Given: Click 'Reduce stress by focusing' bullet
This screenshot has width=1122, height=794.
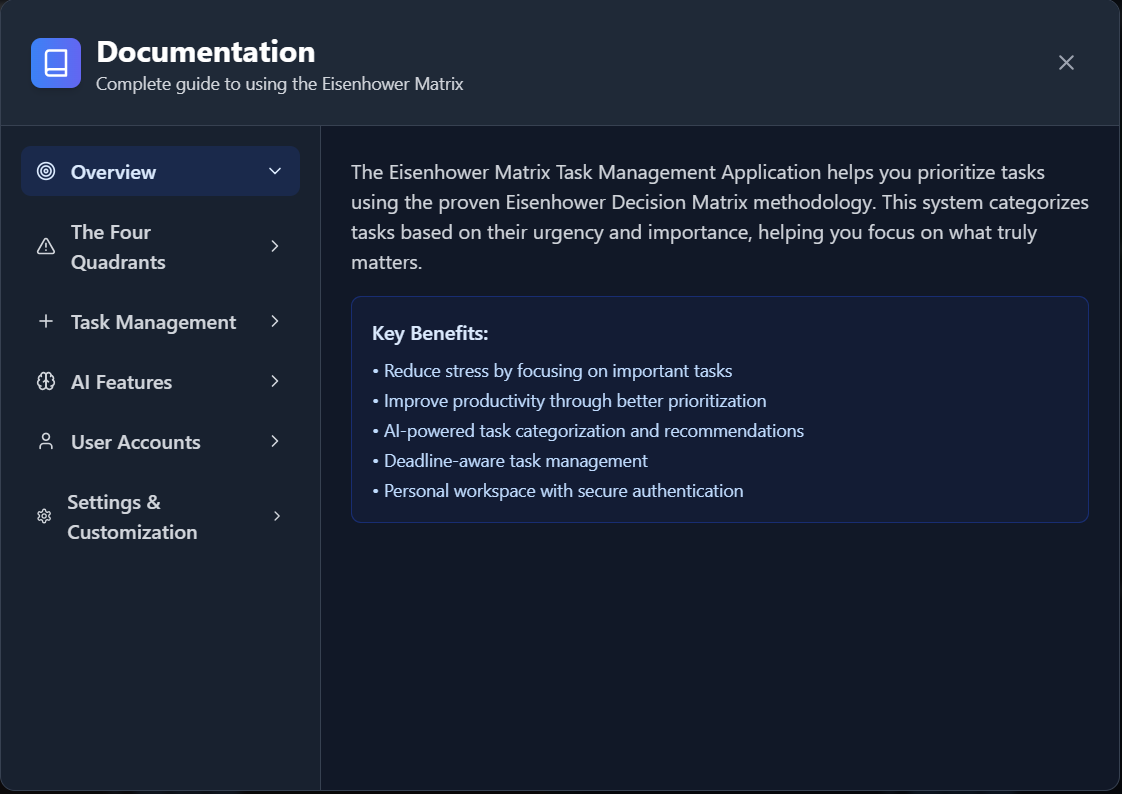Looking at the screenshot, I should tap(552, 371).
